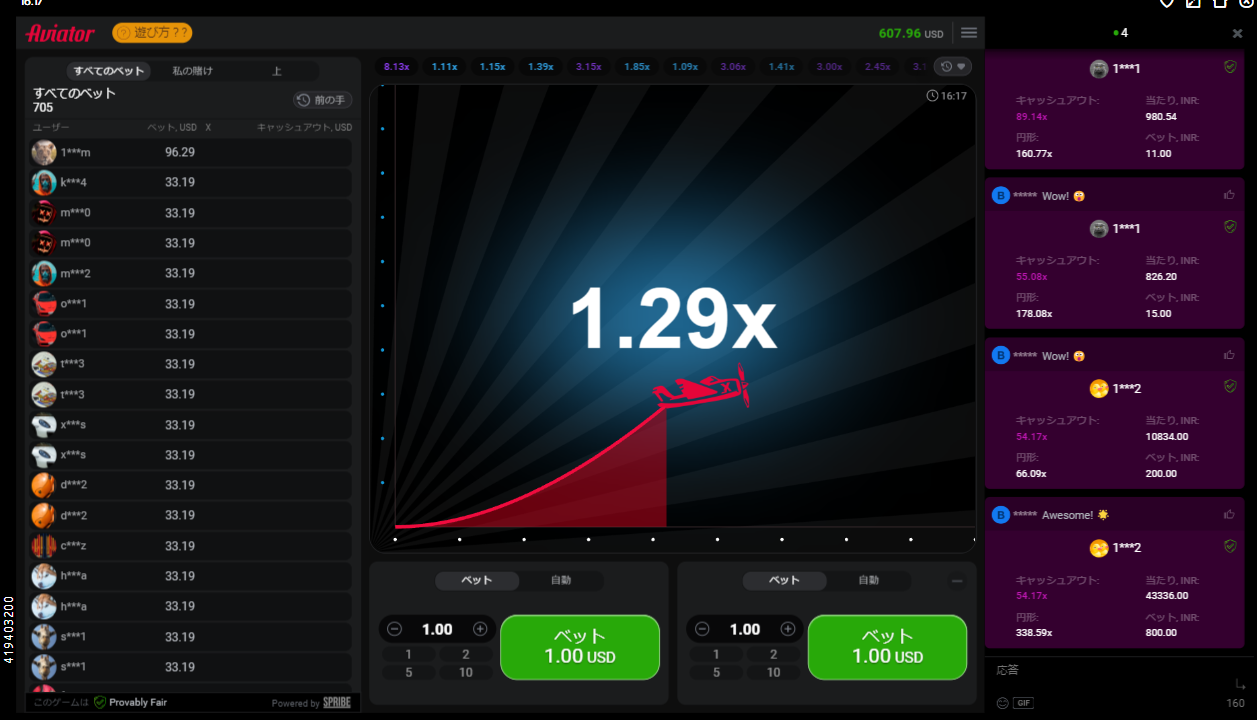The height and width of the screenshot is (720, 1257).
Task: Close the chat panel with X
Action: [x=1237, y=33]
